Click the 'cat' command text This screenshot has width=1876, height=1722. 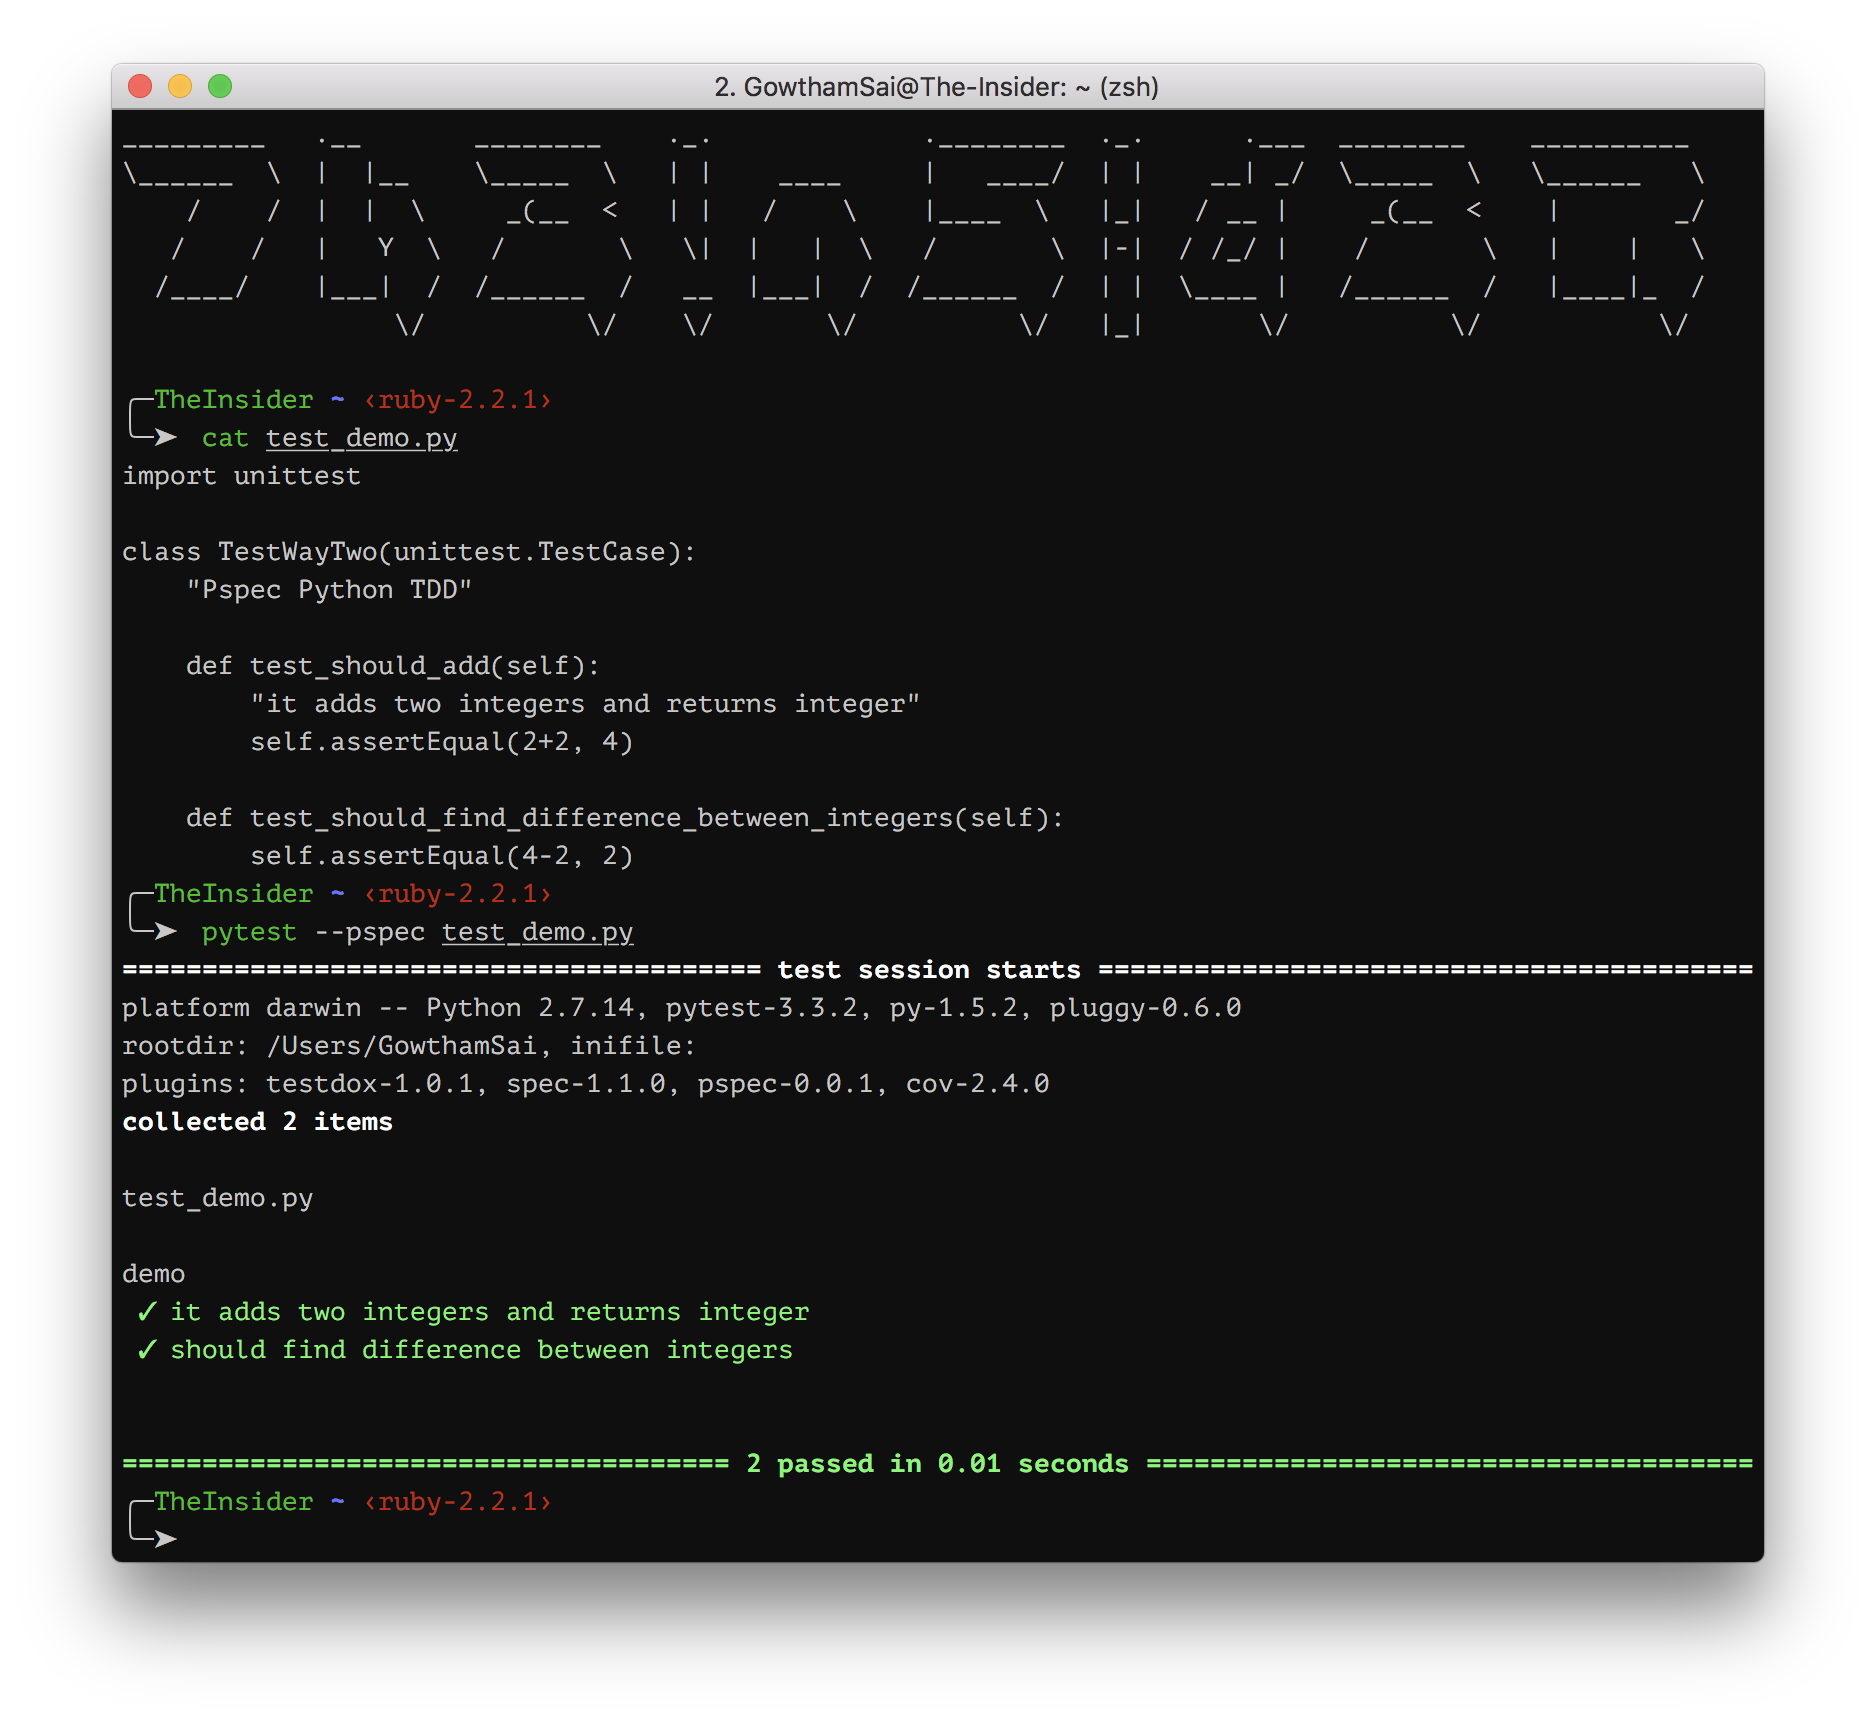tap(225, 438)
